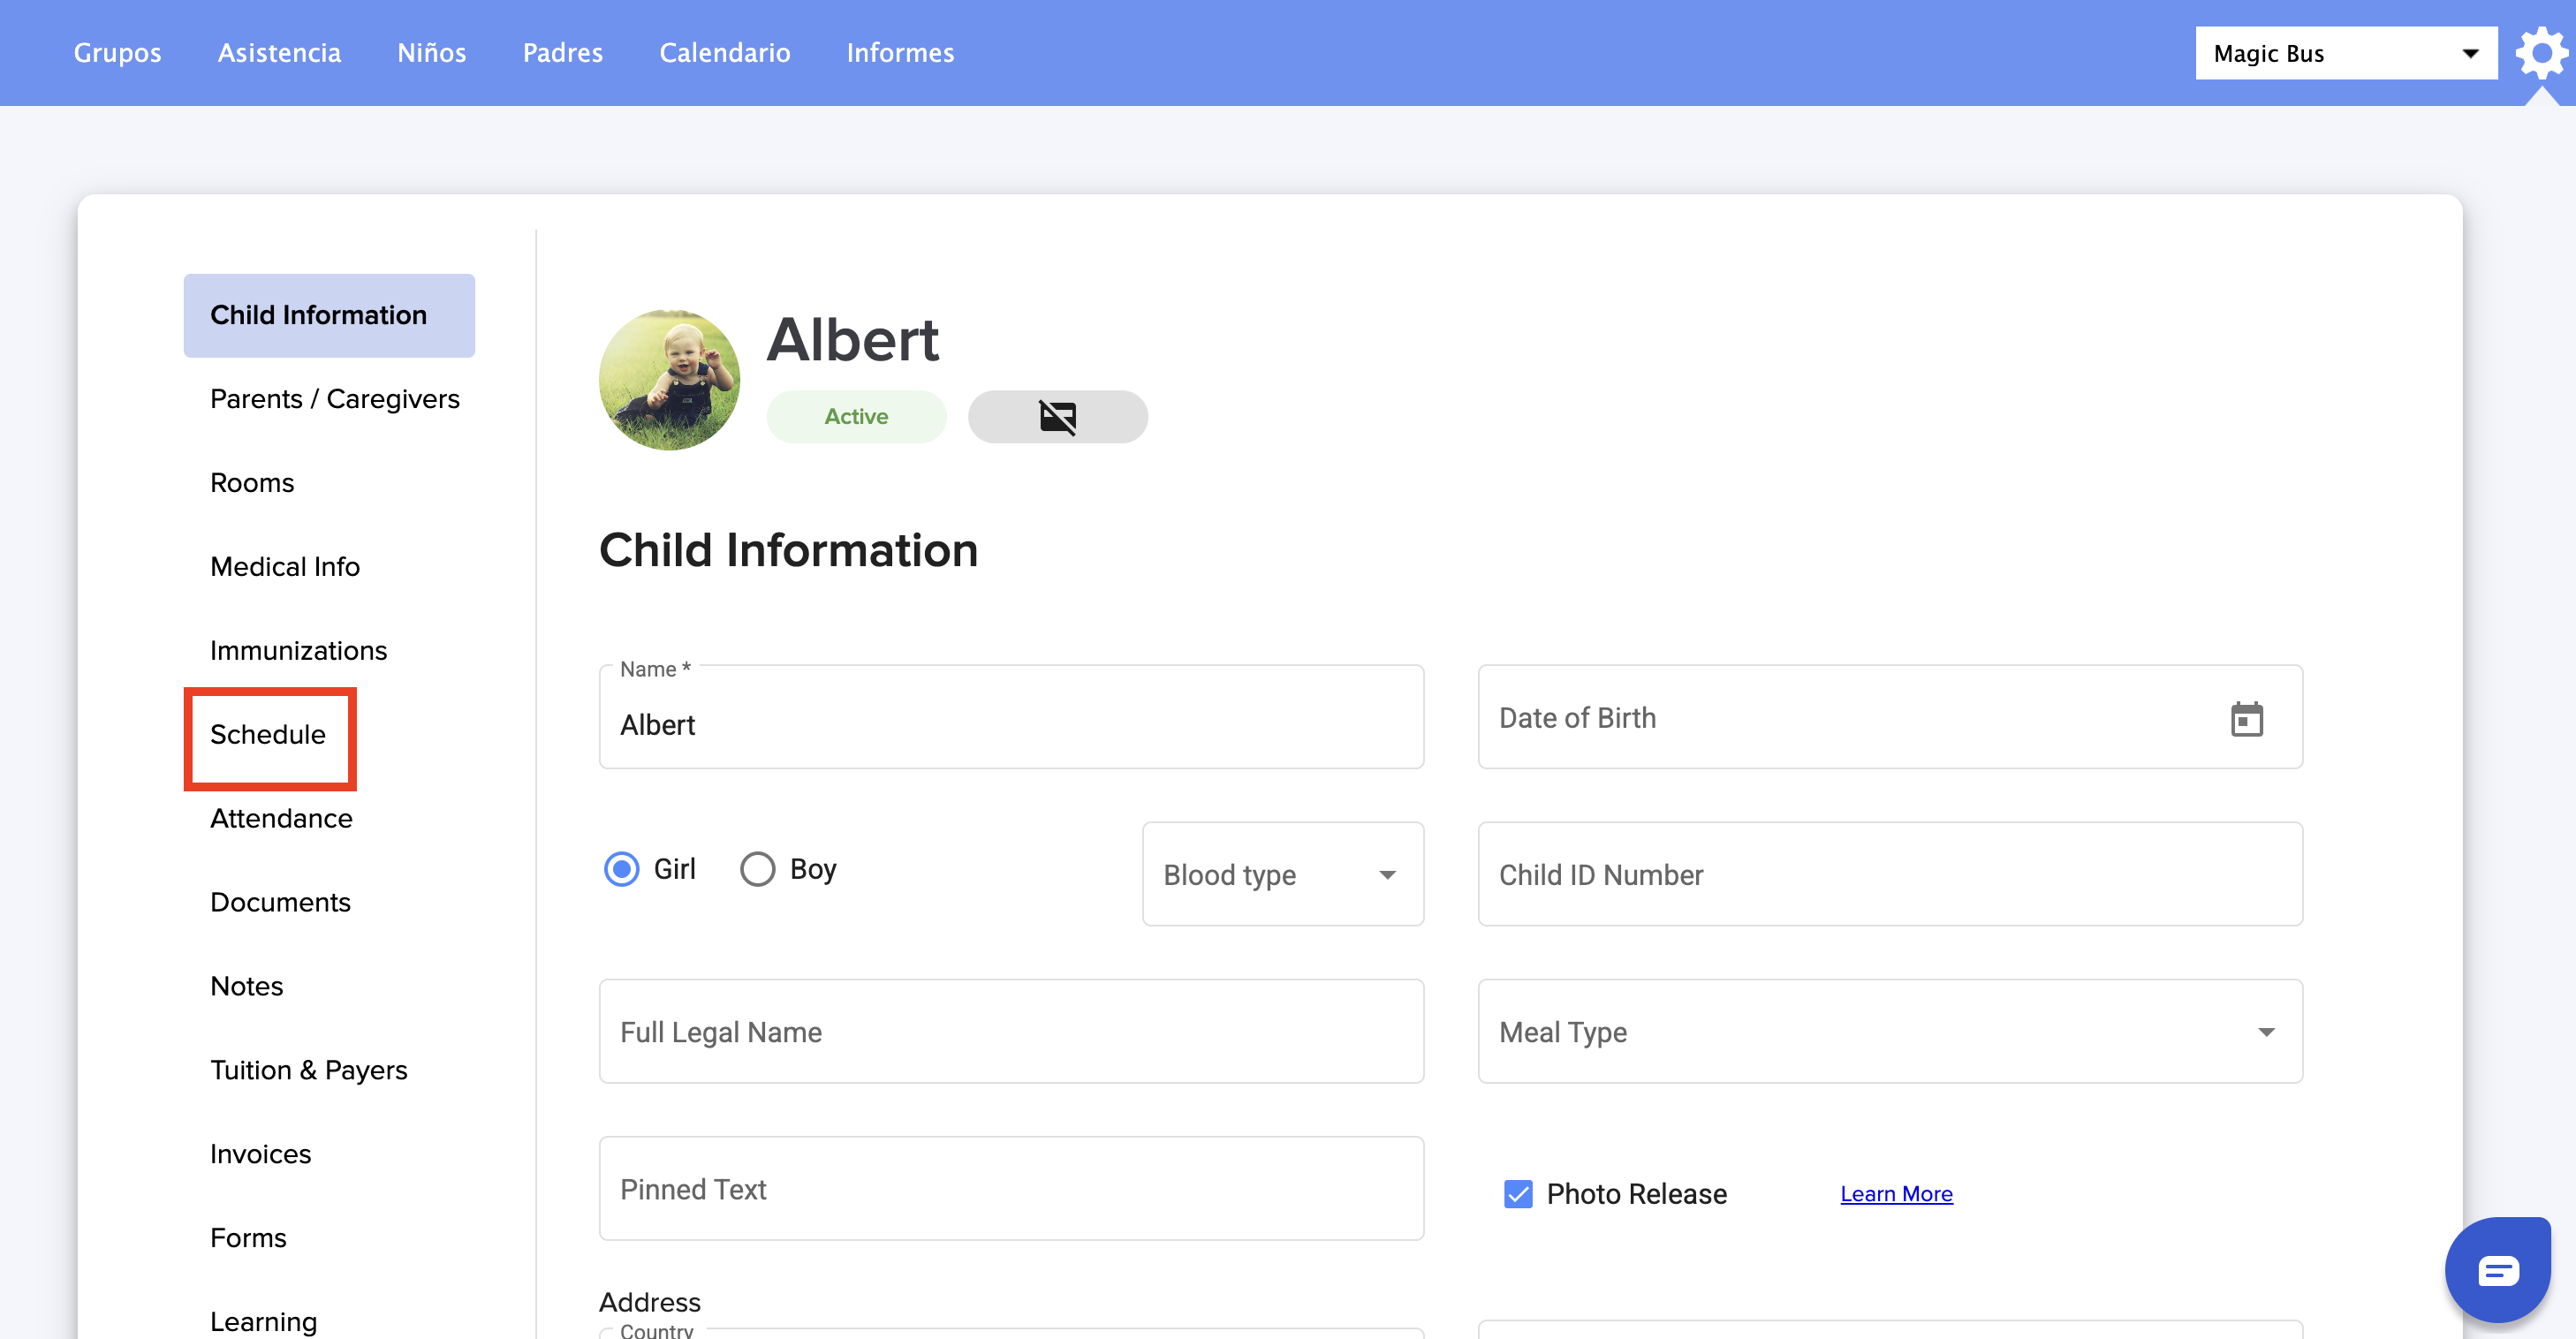Open the chat support bubble icon
The image size is (2576, 1339).
coord(2497,1270)
